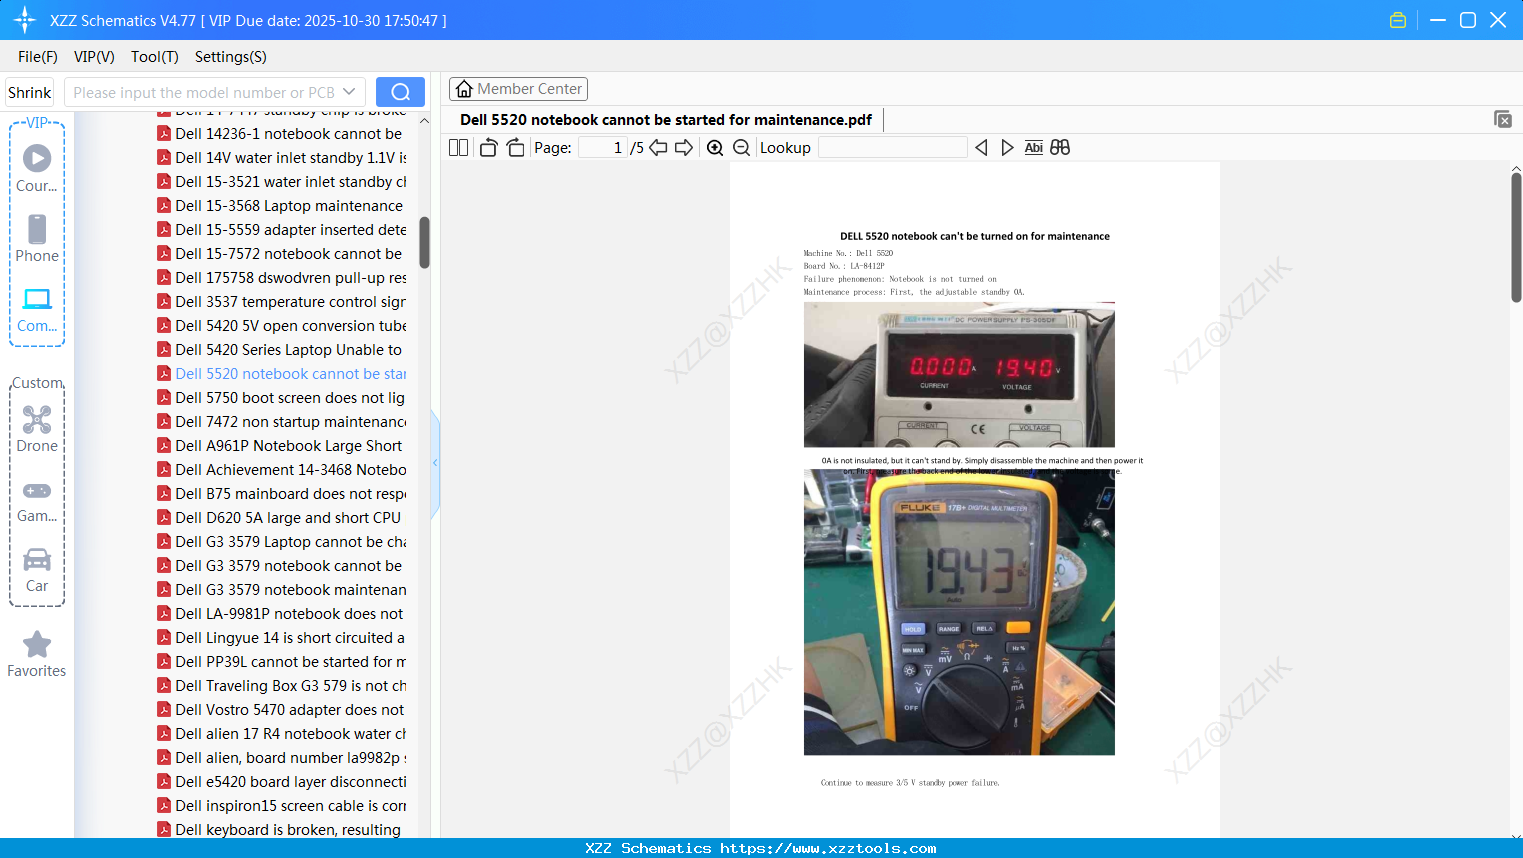Open Dell 7472 non startup maintenance file

click(281, 422)
